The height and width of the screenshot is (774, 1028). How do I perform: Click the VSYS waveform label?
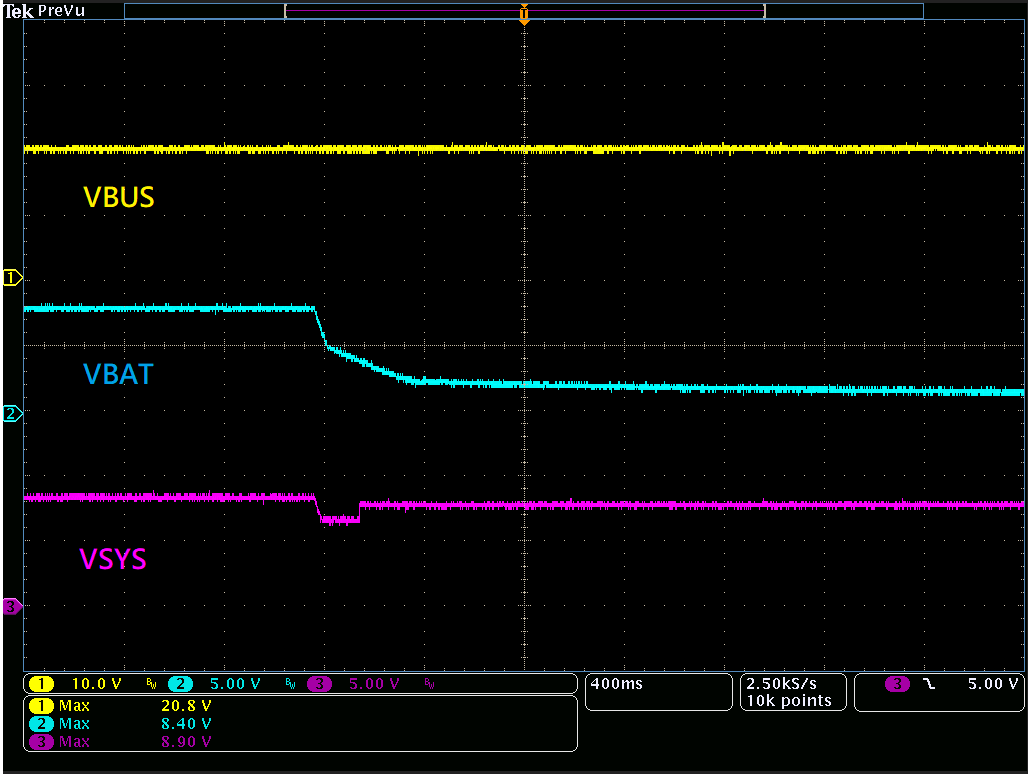(x=113, y=558)
